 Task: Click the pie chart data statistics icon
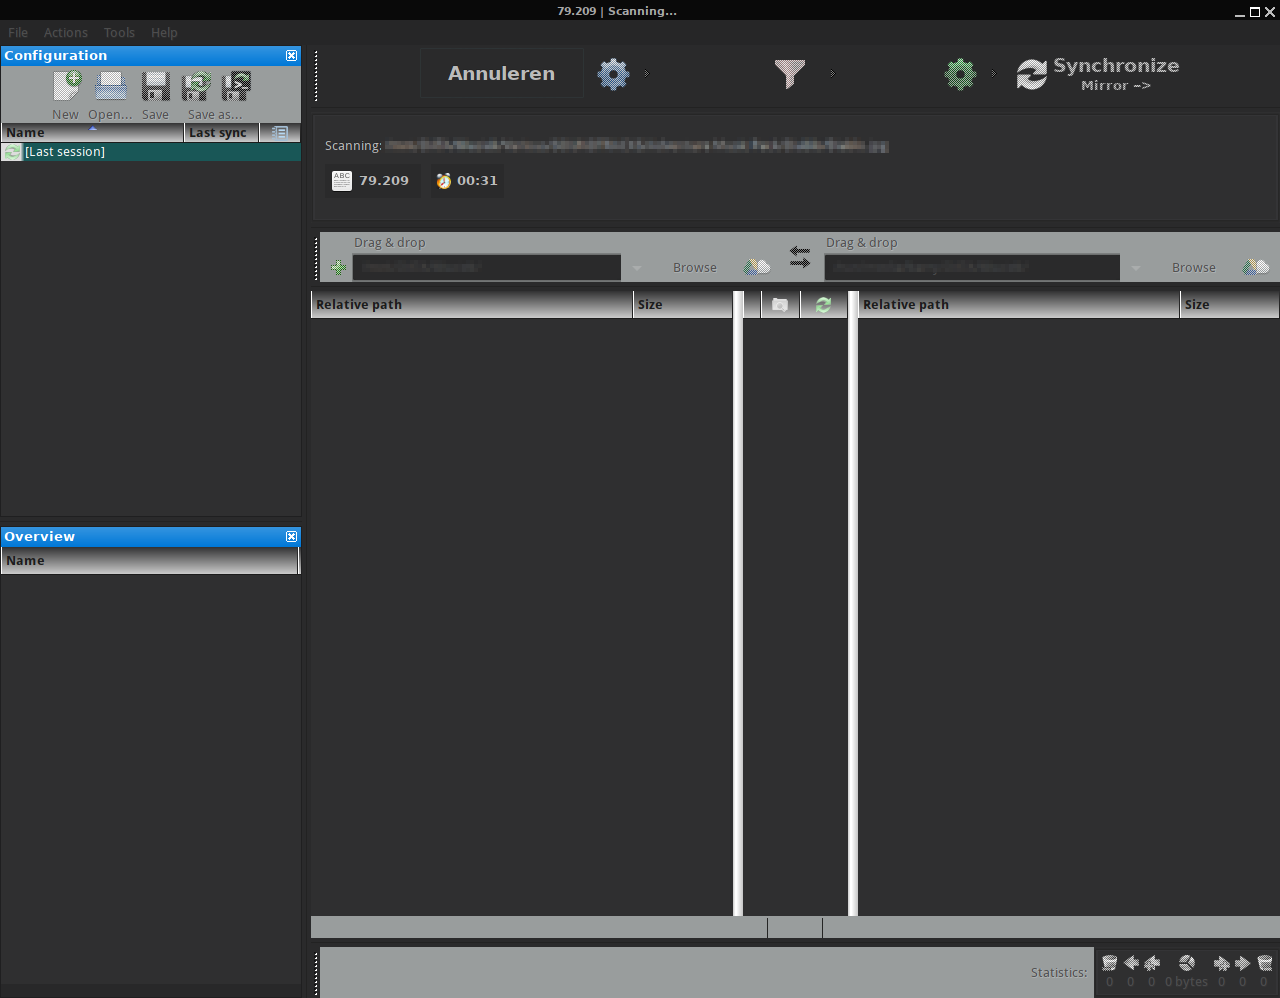pos(1187,963)
